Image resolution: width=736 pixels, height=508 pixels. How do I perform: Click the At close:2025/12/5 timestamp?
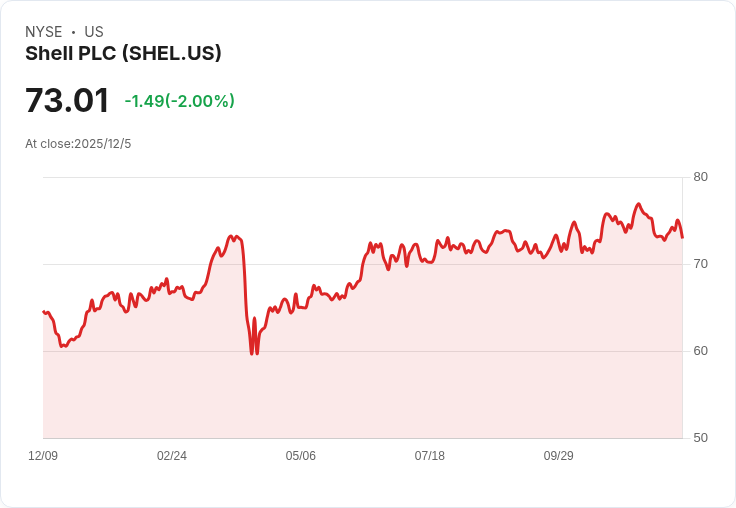pos(78,144)
